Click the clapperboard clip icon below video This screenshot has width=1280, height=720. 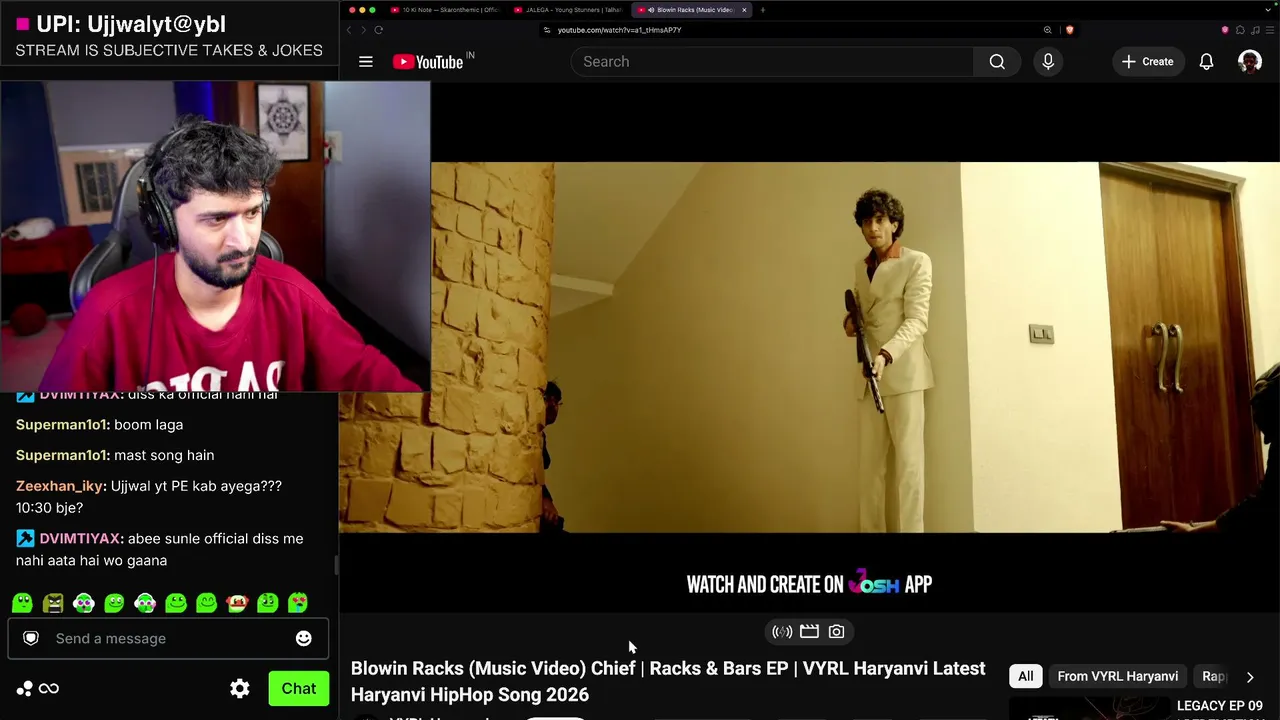[x=809, y=632]
